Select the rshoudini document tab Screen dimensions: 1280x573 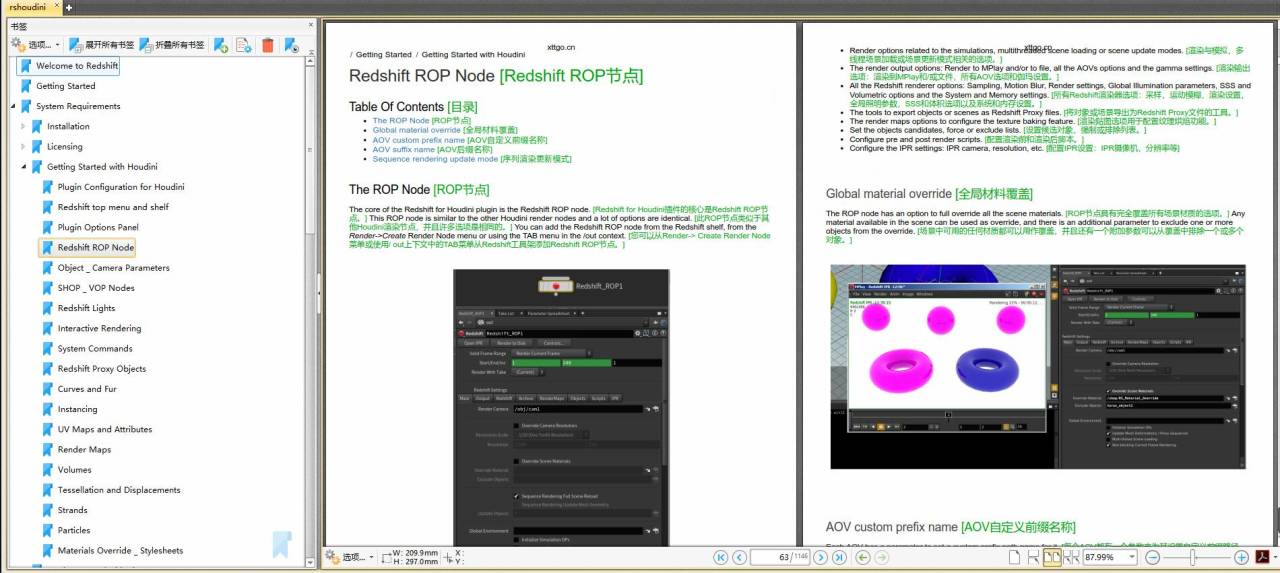click(x=26, y=6)
